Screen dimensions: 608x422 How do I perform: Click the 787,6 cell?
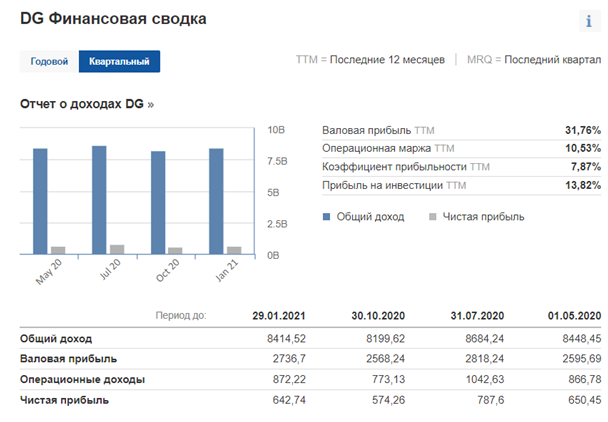coord(491,400)
